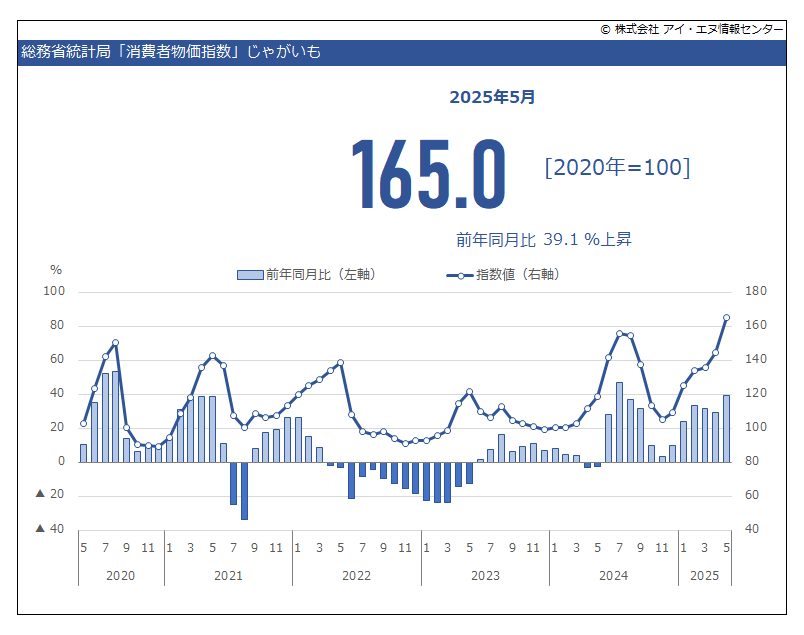Click the large index value 165.0
804x635 pixels.
pyautogui.click(x=428, y=174)
